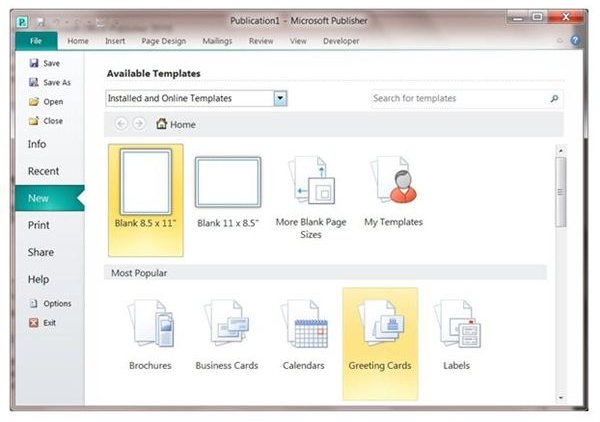Select the Business Cards template icon
600x422 pixels.
[227, 323]
